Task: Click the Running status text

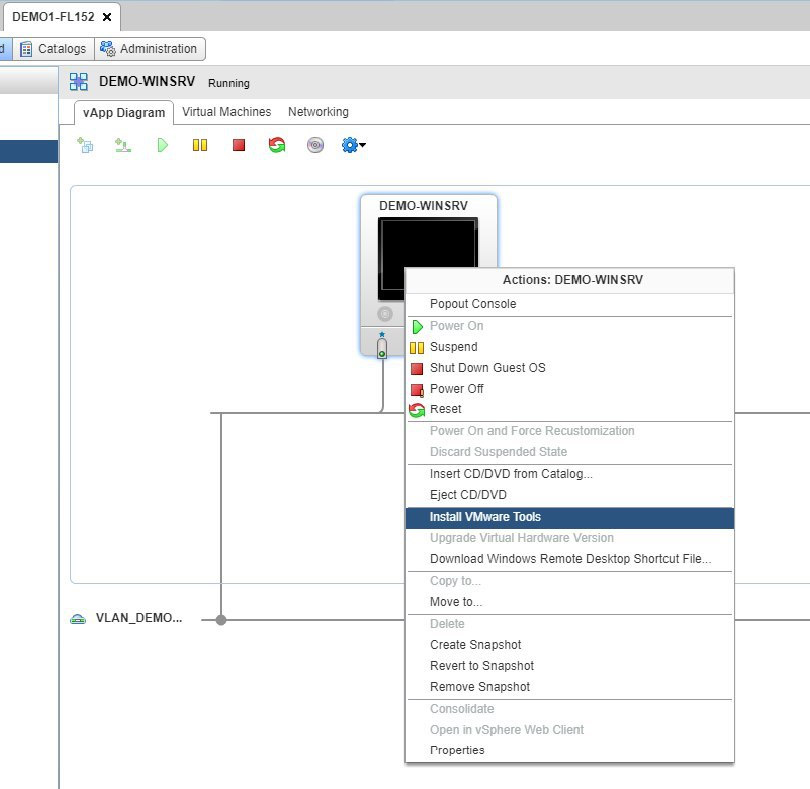Action: pos(229,83)
